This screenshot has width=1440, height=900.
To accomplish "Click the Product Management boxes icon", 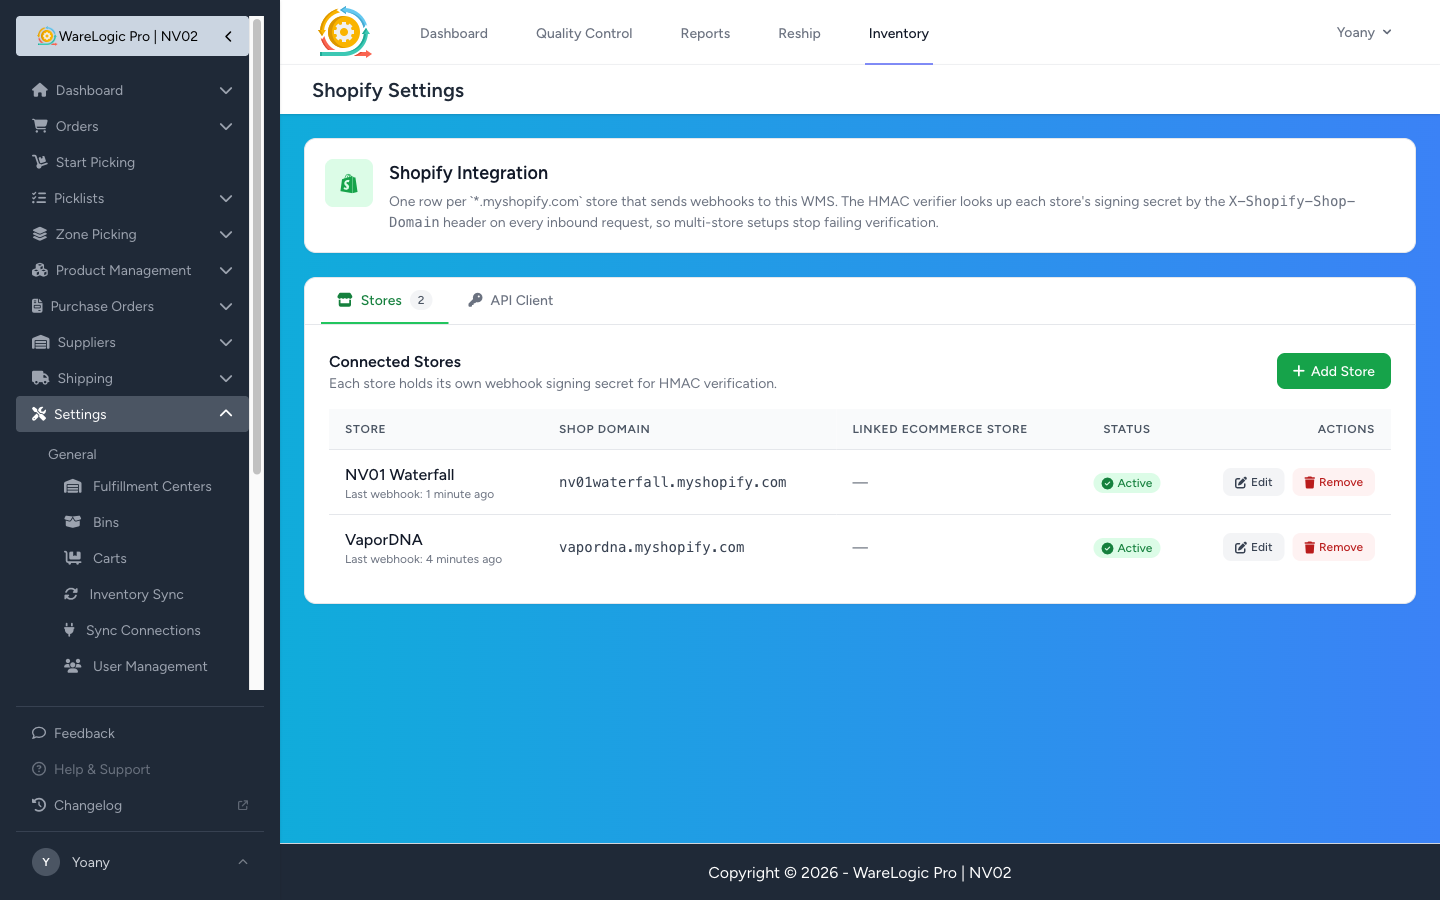I will click(40, 270).
